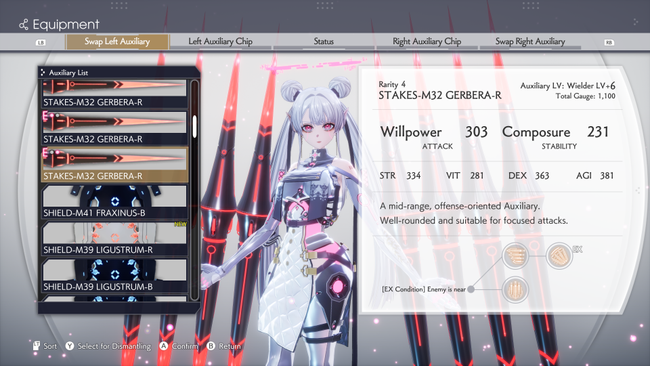Viewport: 650px width, 366px height.
Task: Click the Sort button prompt
Action: click(x=45, y=346)
